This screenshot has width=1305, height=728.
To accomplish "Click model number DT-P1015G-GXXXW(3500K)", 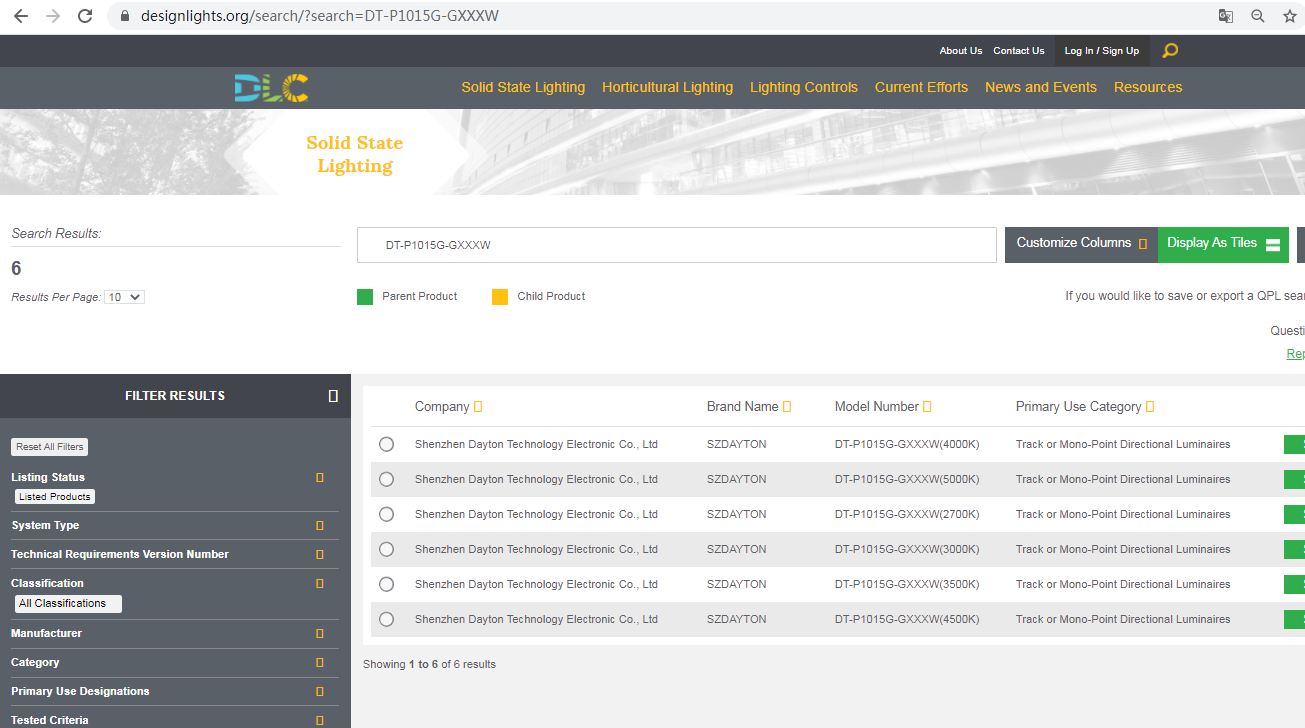I will coord(907,585).
